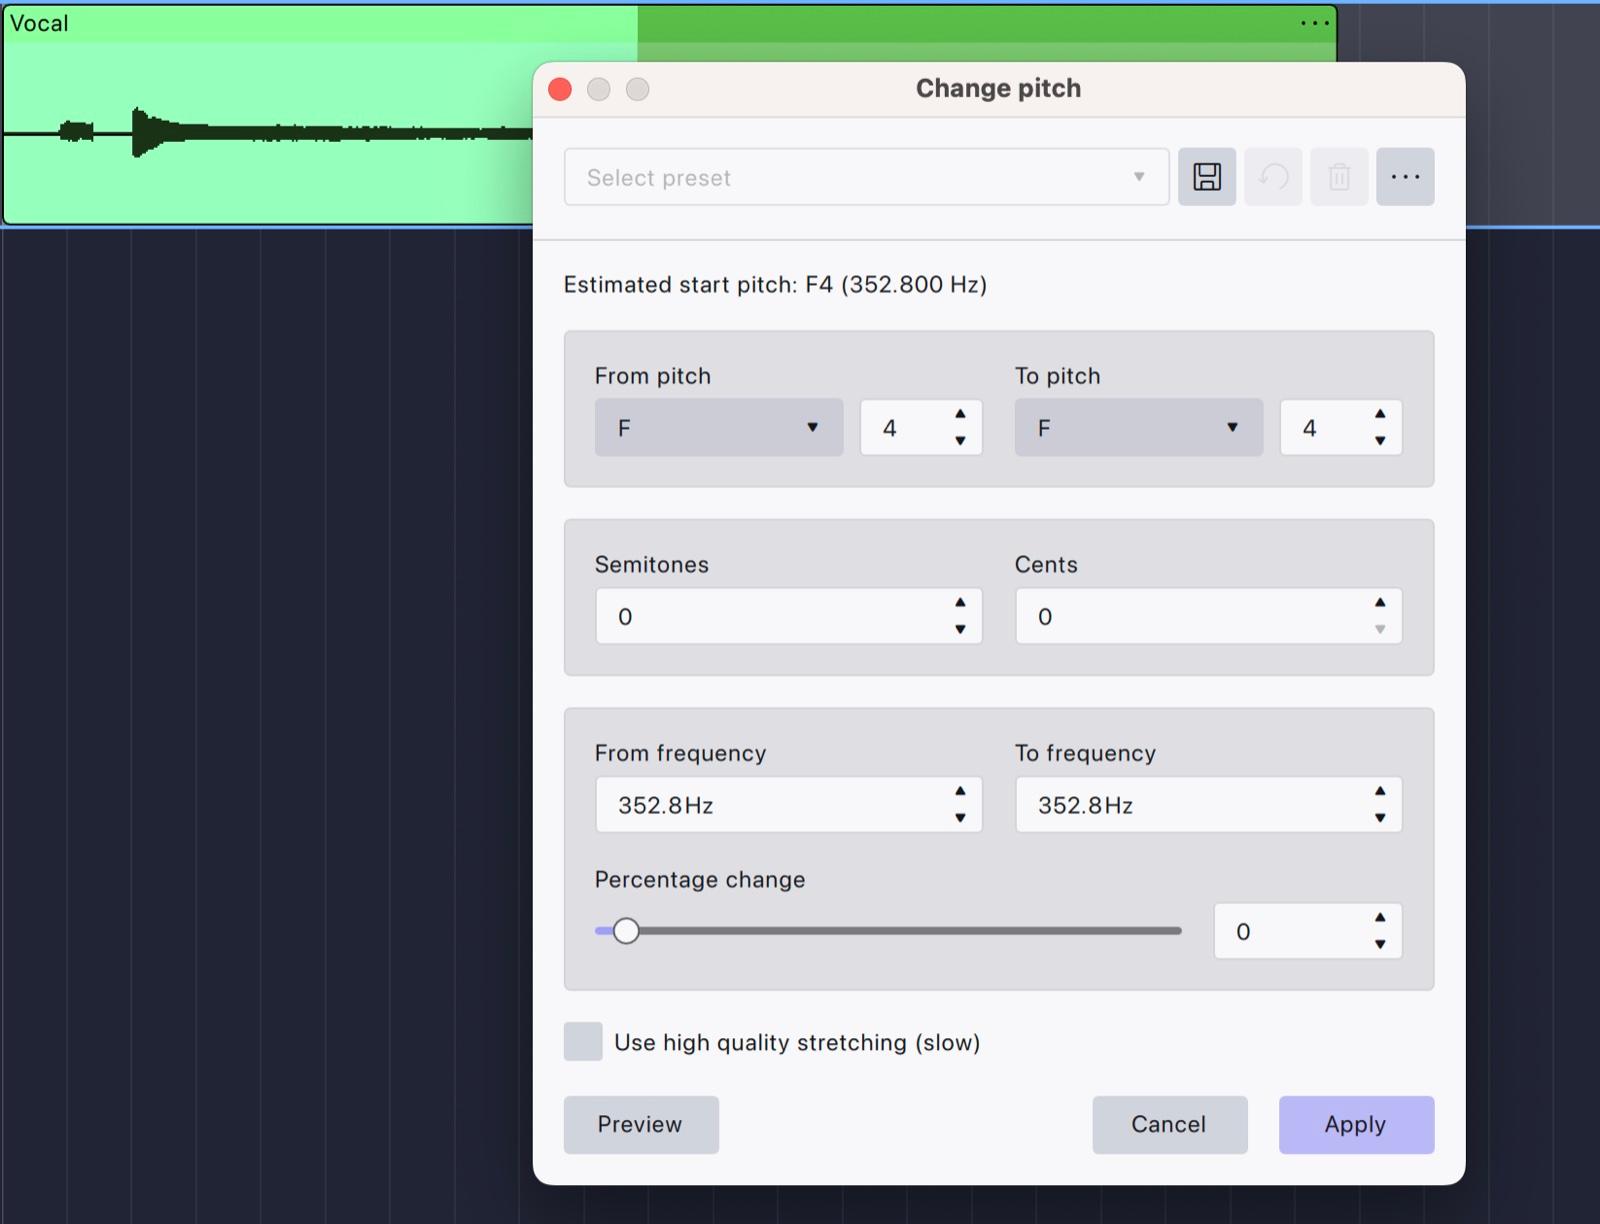This screenshot has width=1600, height=1224.
Task: Increase the From frequency value
Action: pos(960,791)
